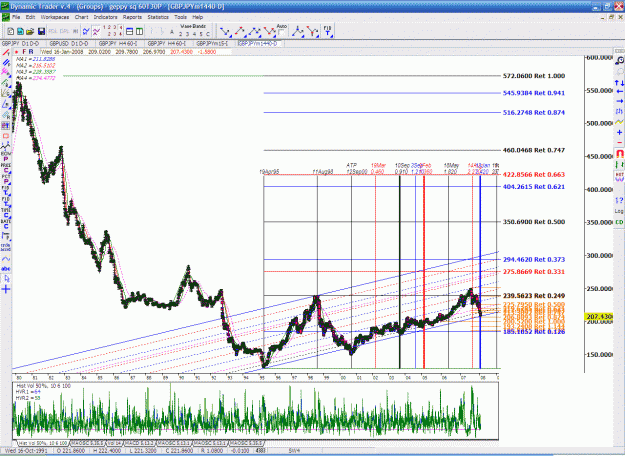Click the yellow 207.430 current price marker
The width and height of the screenshot is (625, 456).
point(599,316)
